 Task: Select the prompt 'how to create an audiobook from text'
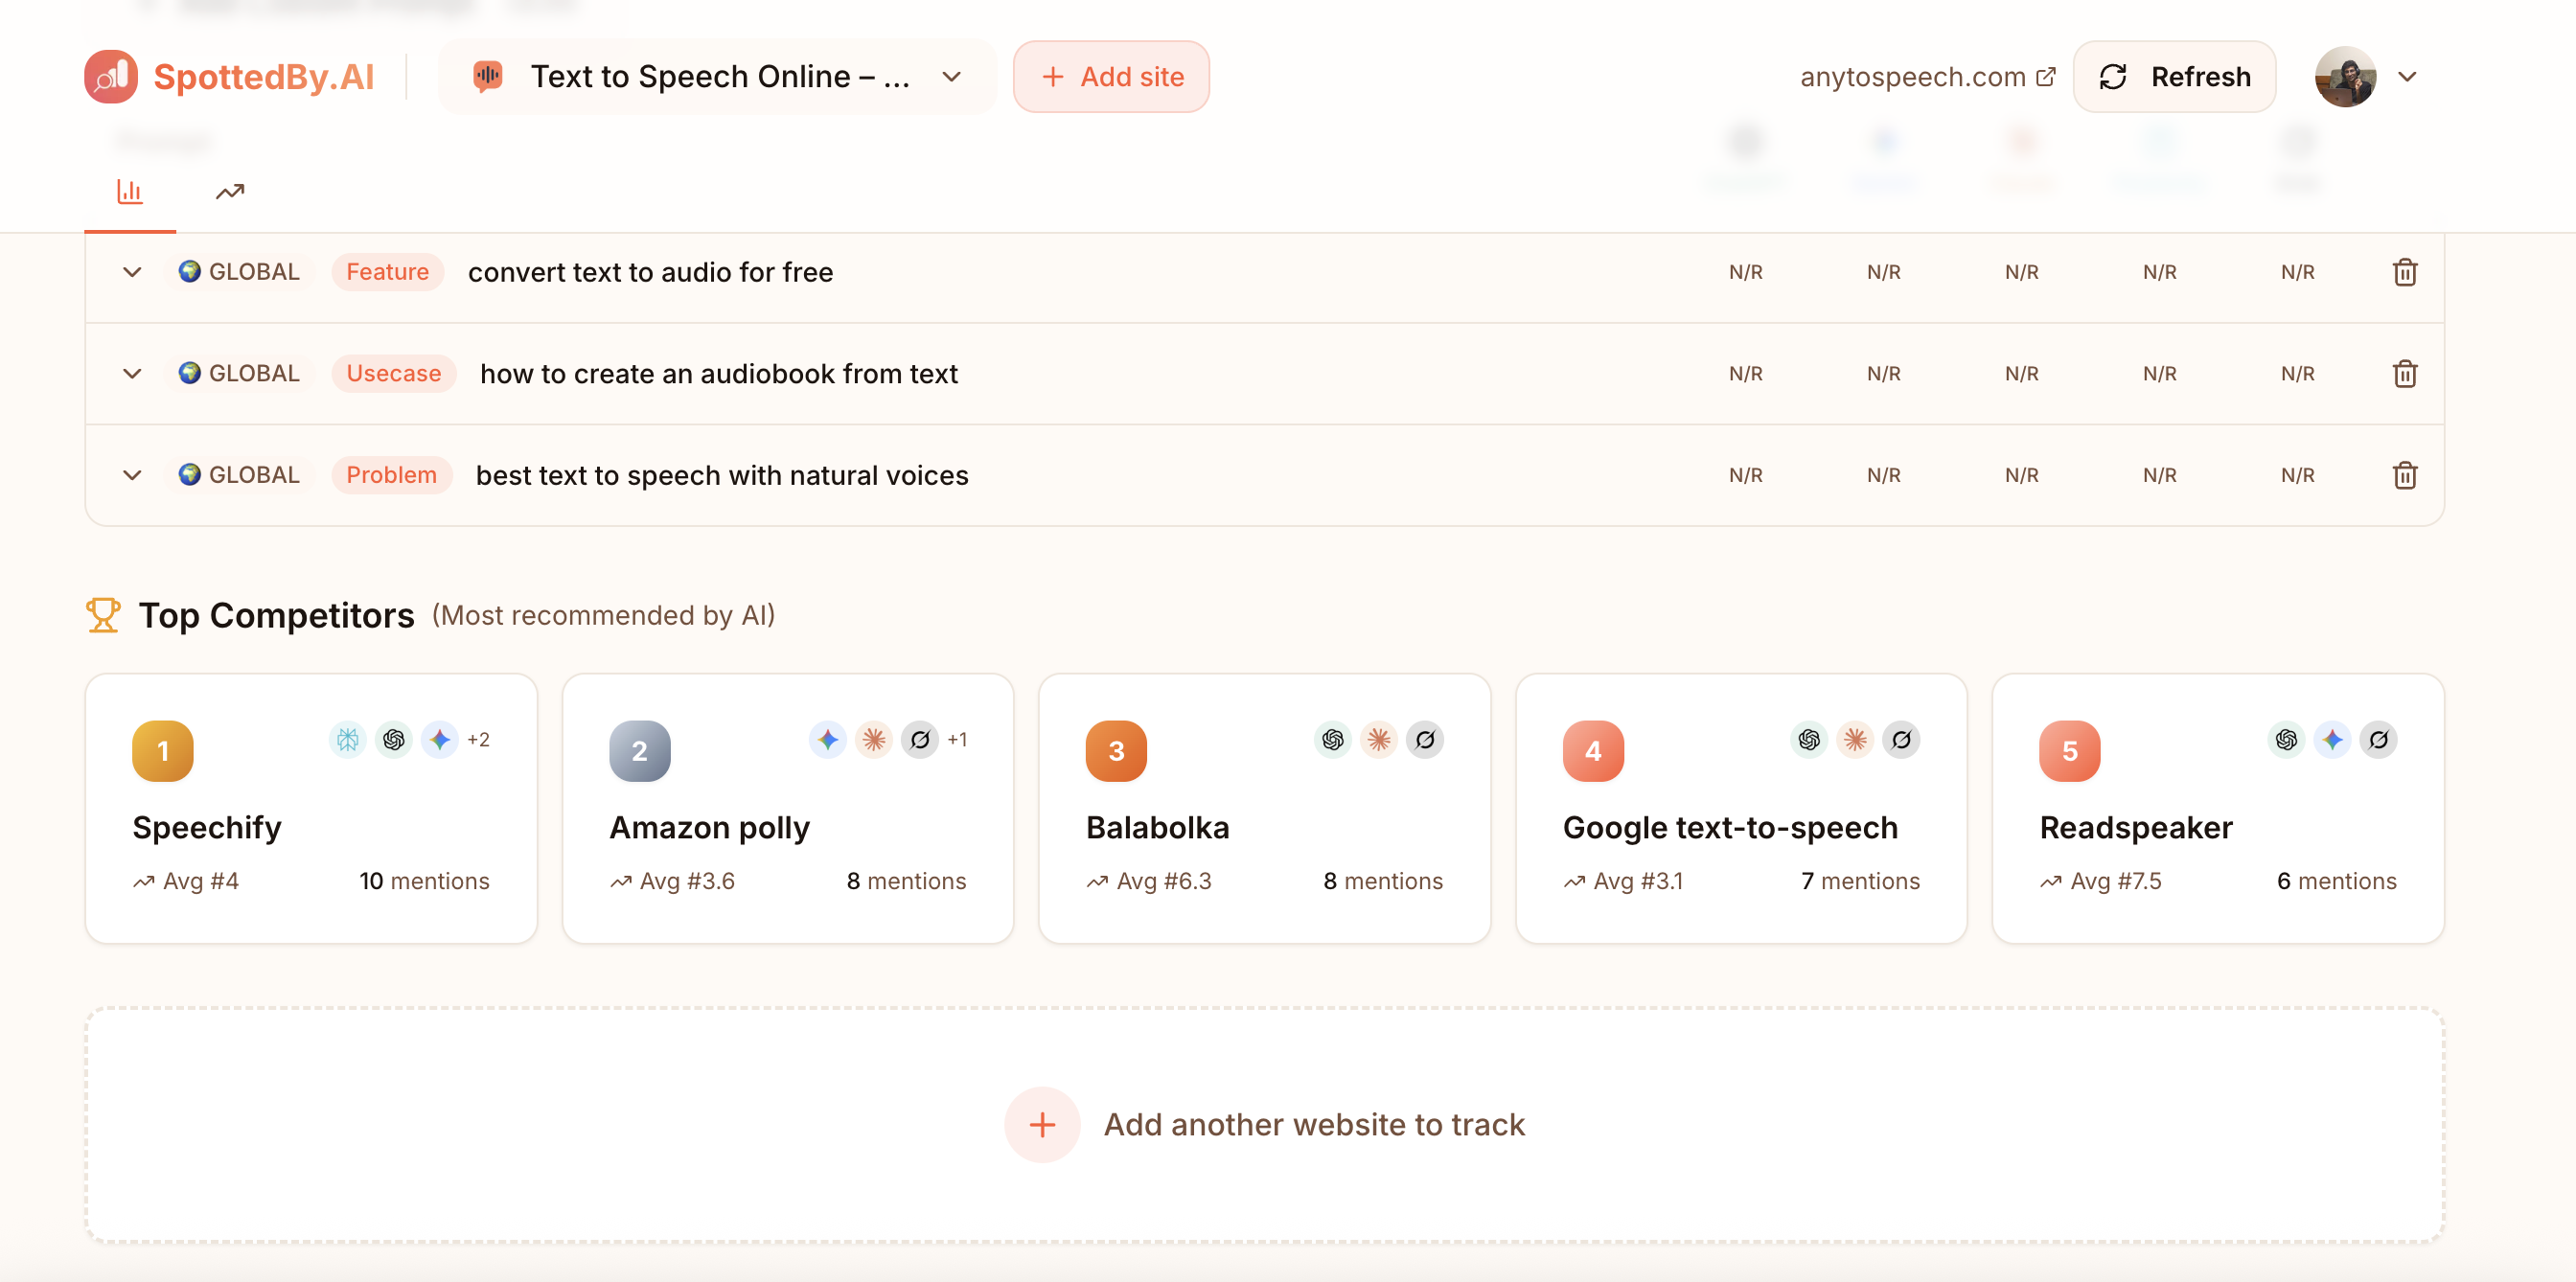point(719,373)
